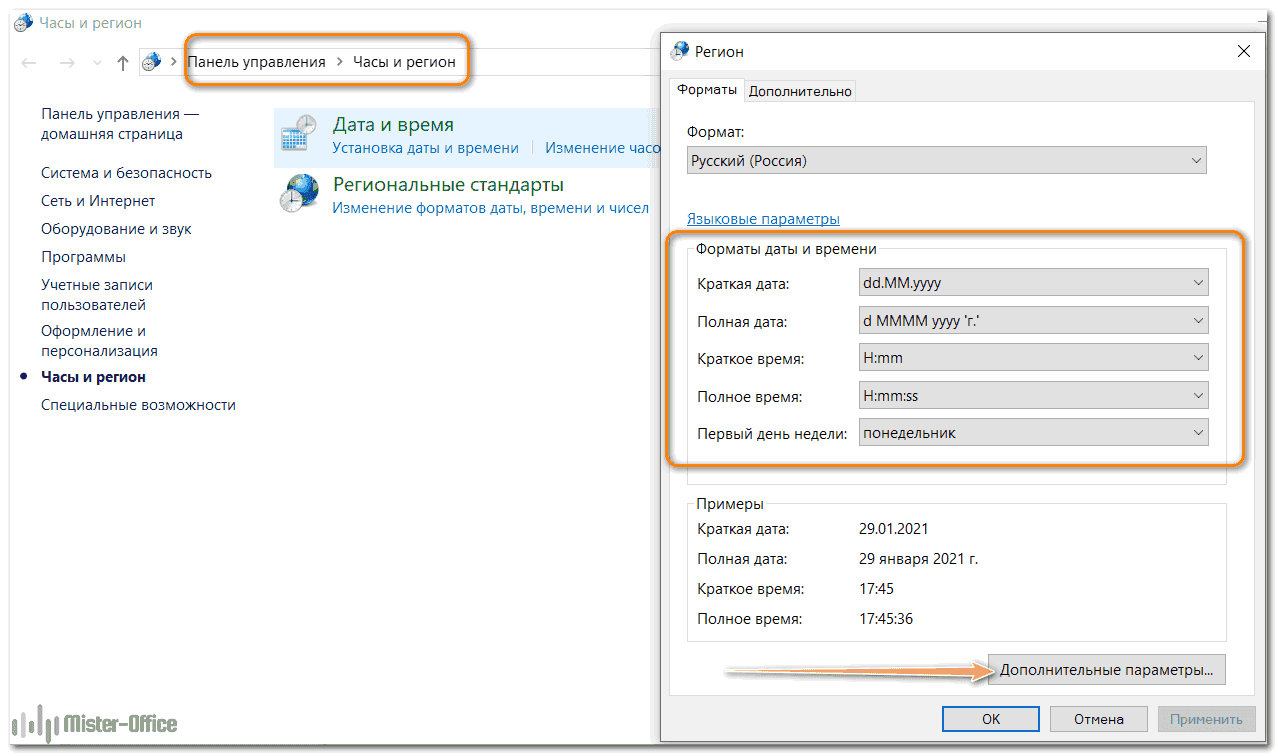Switch to the Дополнительно tab

800,91
